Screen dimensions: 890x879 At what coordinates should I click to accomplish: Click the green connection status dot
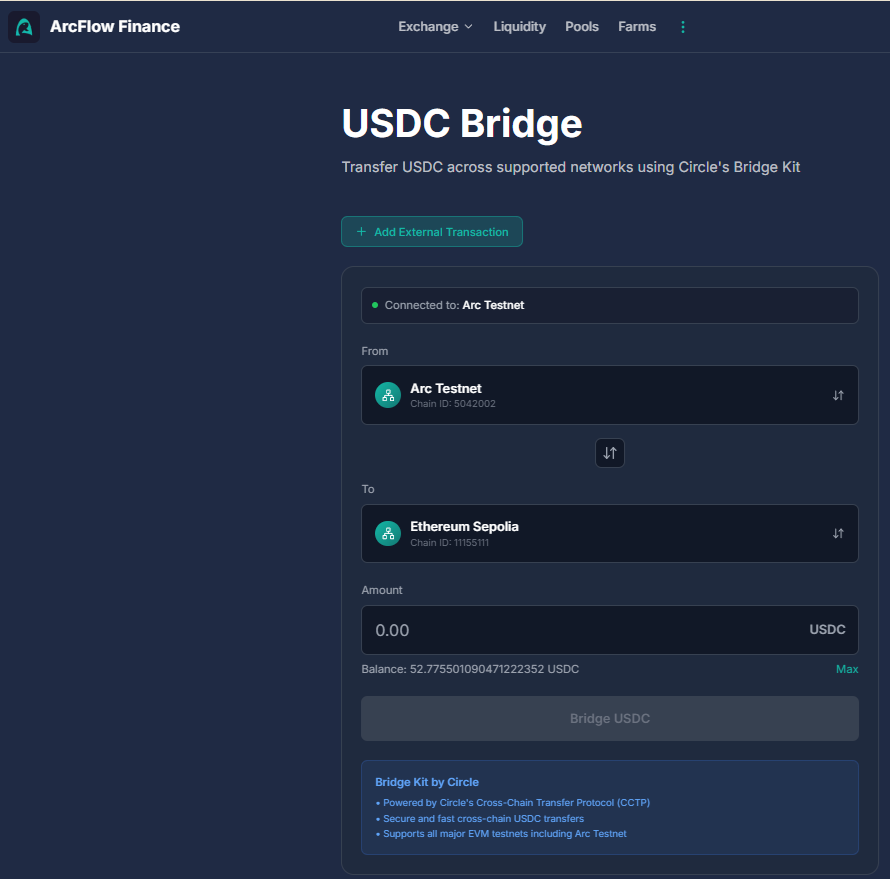[x=375, y=305]
